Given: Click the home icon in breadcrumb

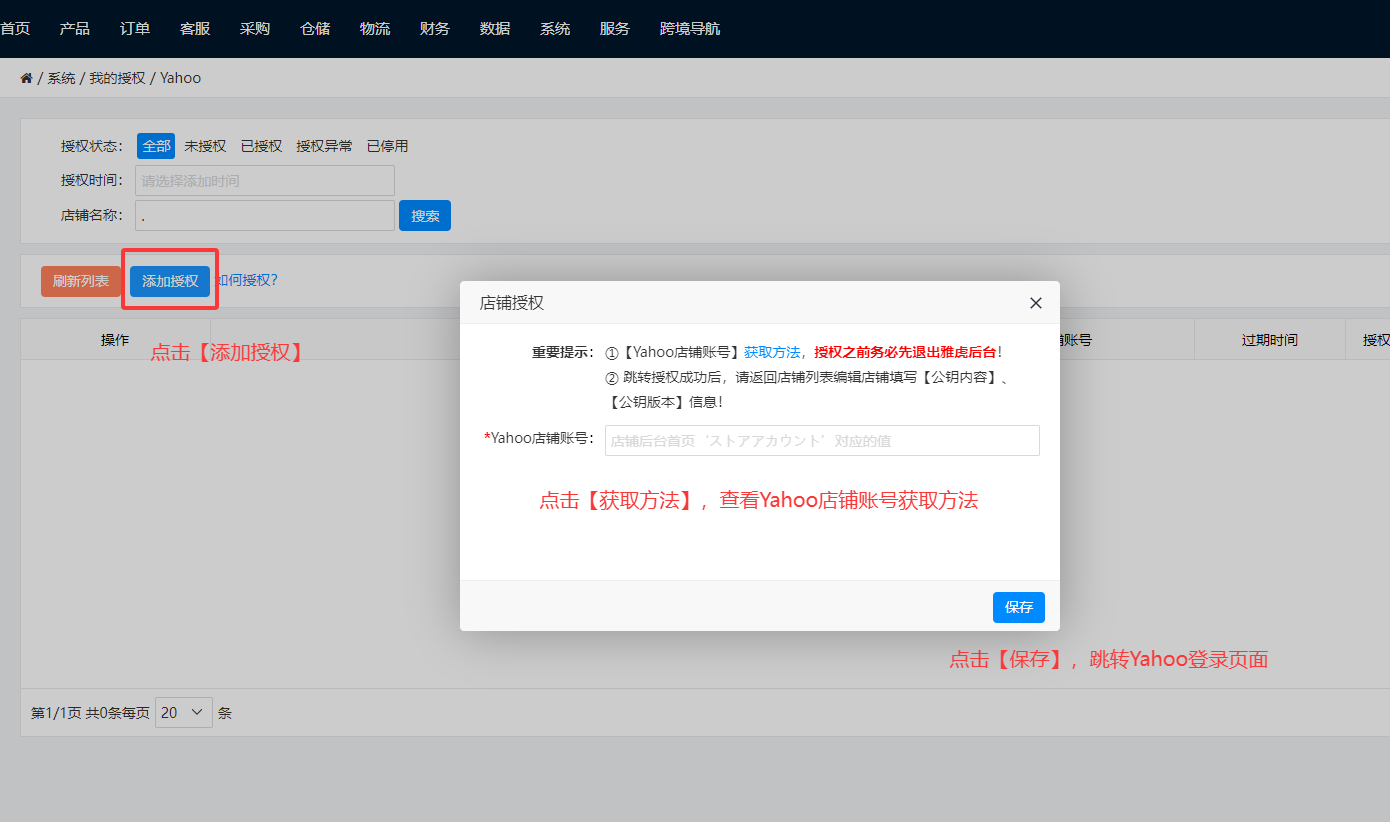Looking at the screenshot, I should 26,78.
